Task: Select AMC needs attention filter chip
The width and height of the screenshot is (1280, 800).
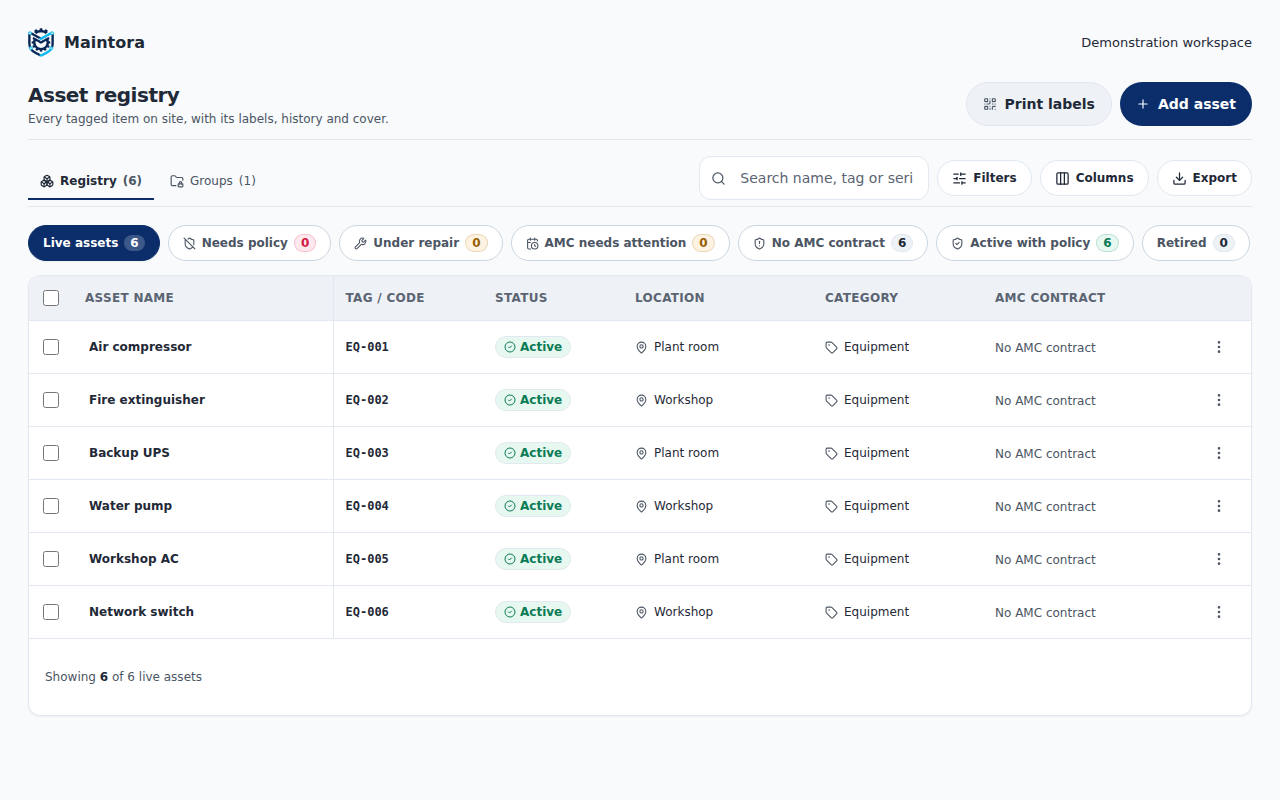Action: (x=620, y=243)
